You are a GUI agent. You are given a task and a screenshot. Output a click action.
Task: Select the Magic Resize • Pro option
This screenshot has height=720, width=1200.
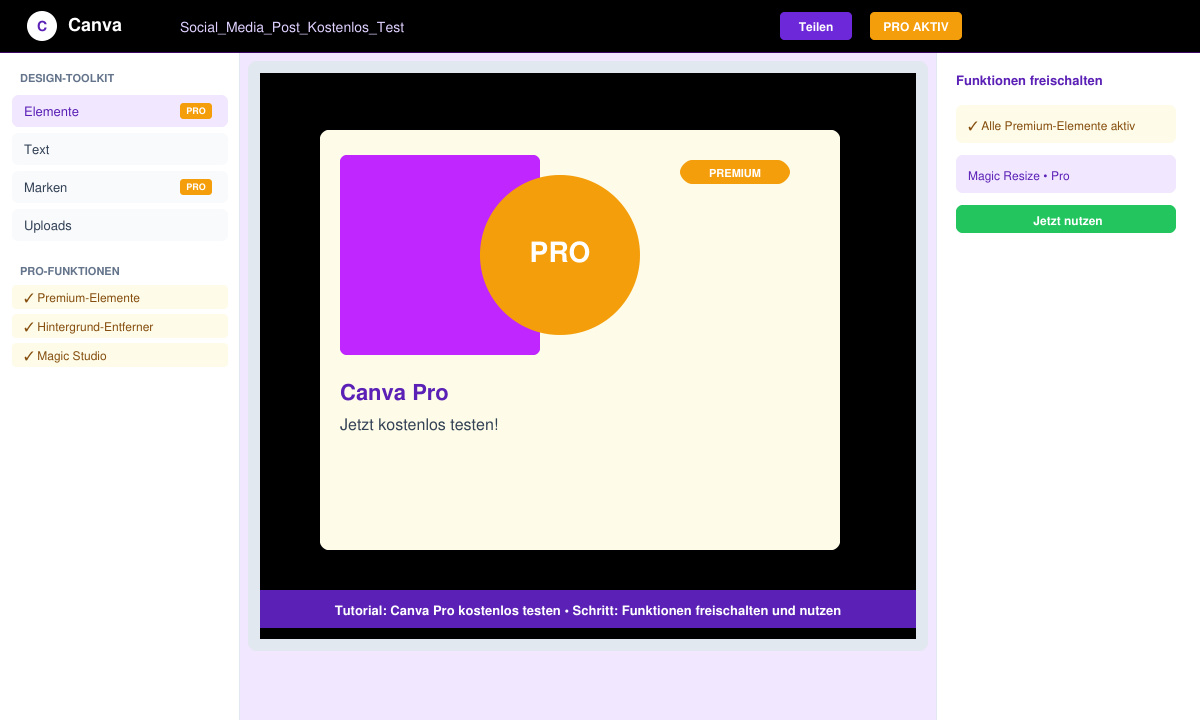[x=1066, y=174]
